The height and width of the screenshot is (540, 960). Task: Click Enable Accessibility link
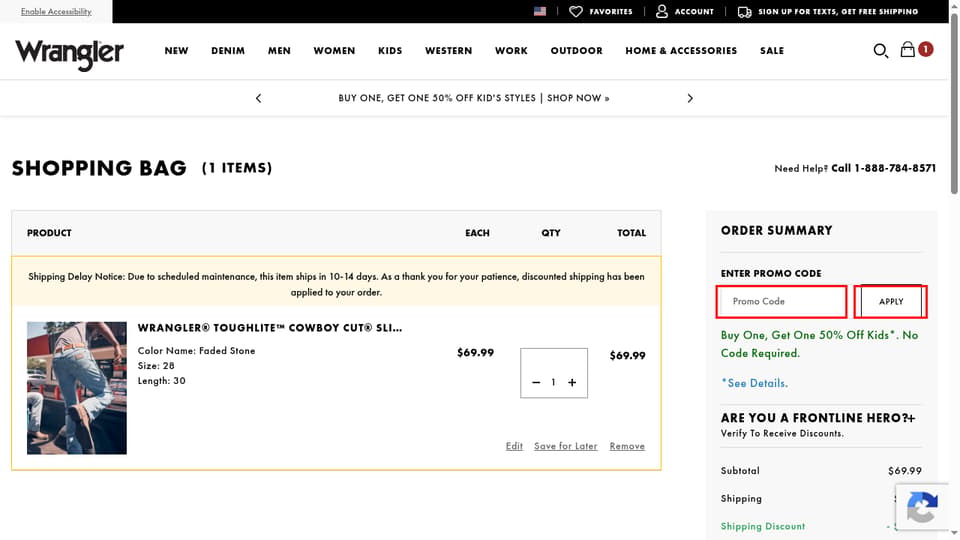(x=56, y=12)
